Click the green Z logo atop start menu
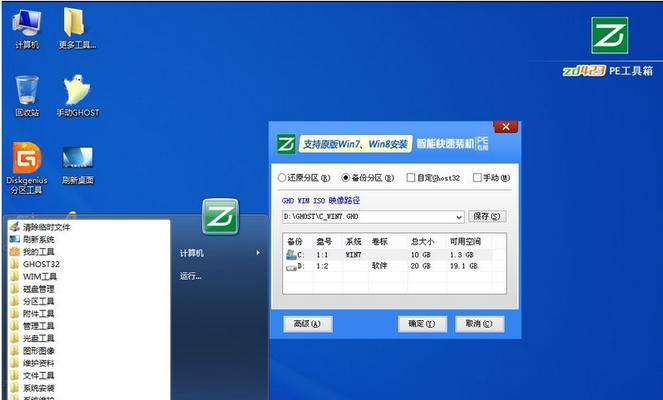The image size is (663, 400). click(220, 216)
